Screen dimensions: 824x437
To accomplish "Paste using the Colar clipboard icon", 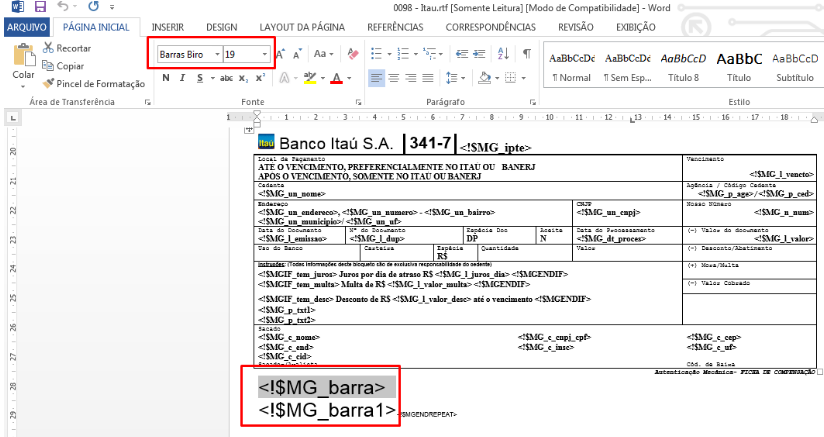I will [x=23, y=55].
